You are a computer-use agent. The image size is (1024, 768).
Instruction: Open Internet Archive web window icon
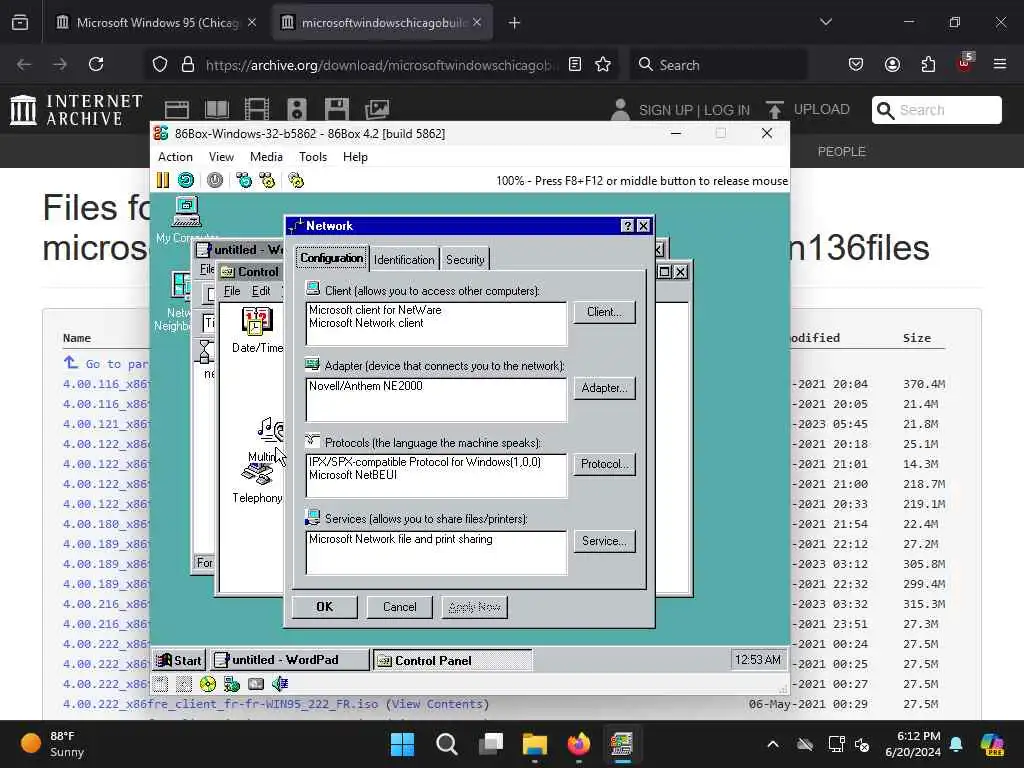[x=176, y=109]
